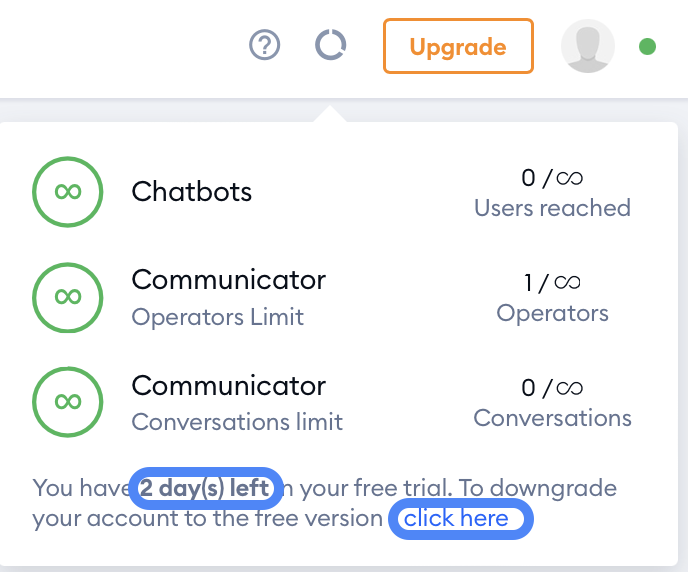Select the Chatbots label

click(192, 192)
